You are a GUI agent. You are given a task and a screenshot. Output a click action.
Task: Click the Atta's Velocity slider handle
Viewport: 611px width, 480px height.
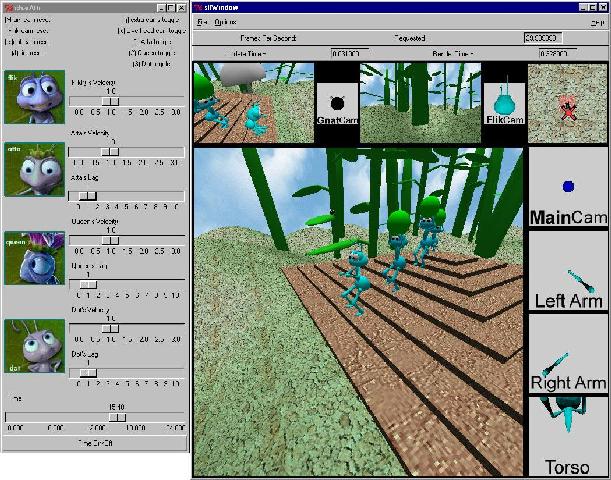tap(110, 152)
